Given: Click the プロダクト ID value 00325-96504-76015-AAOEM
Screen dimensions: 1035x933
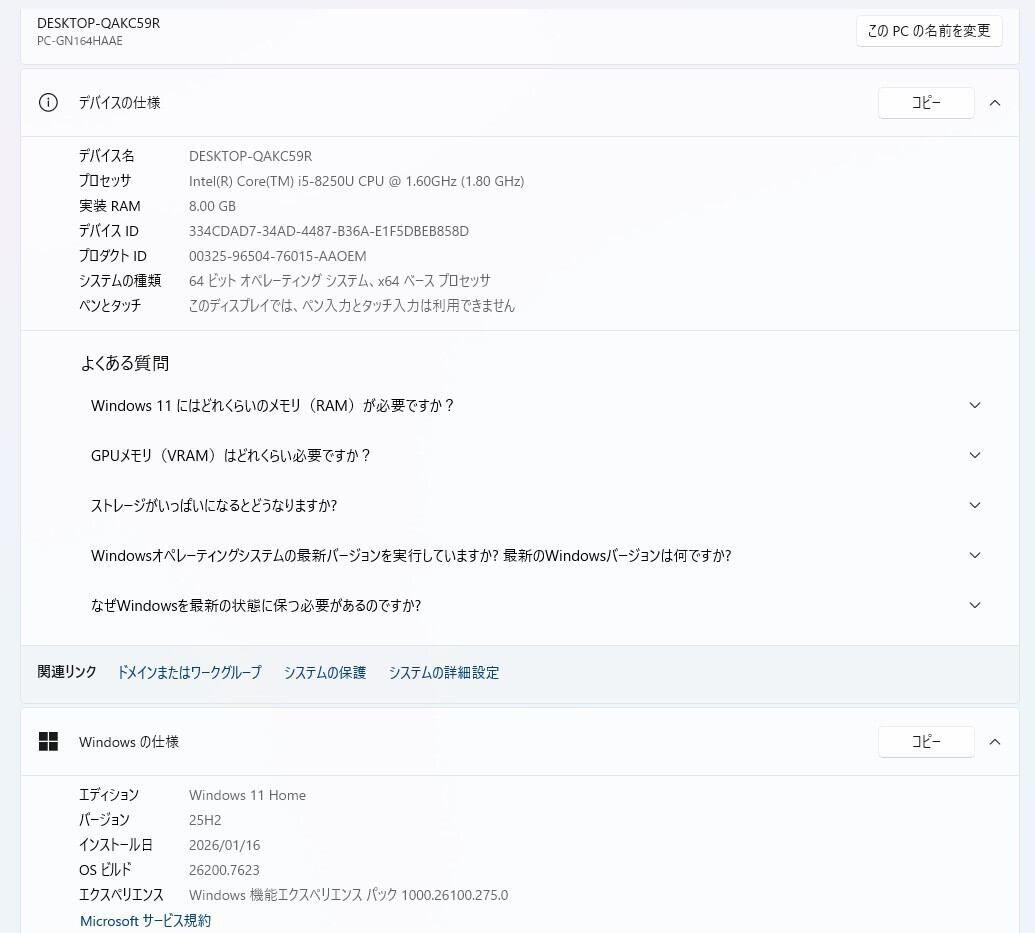Looking at the screenshot, I should (x=277, y=256).
